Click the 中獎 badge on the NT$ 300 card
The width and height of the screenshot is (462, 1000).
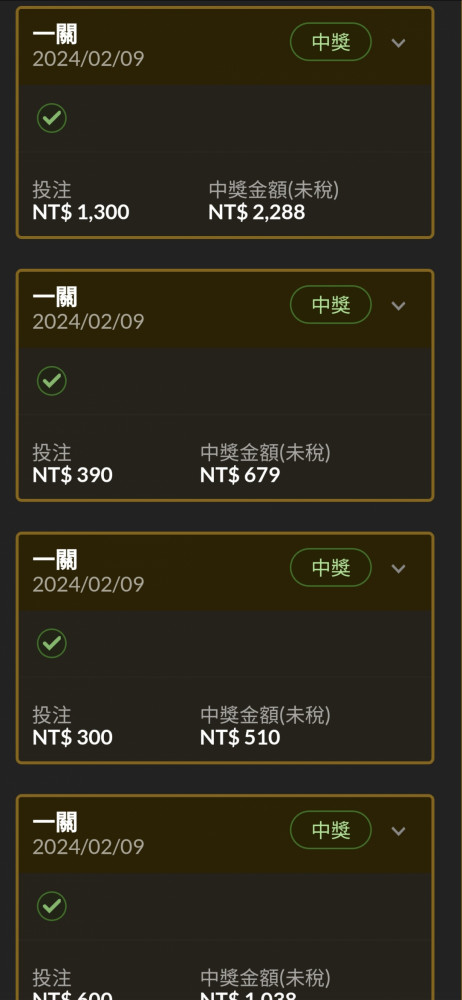coord(331,568)
